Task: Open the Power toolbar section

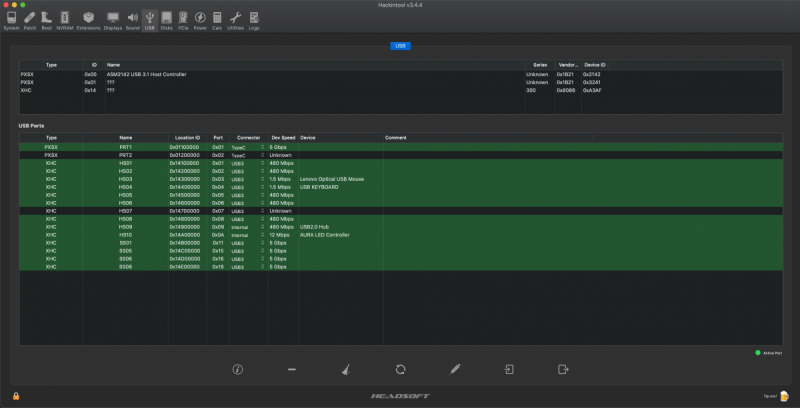Action: (200, 20)
